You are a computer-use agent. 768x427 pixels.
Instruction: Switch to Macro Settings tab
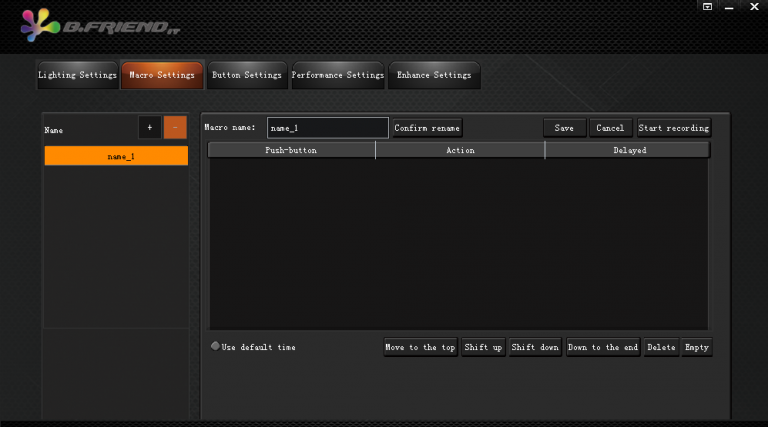tap(162, 75)
